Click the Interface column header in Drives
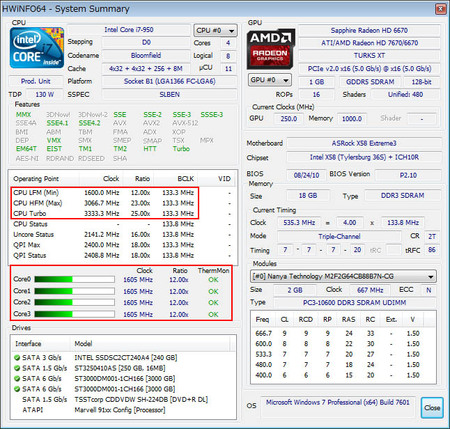 41,344
